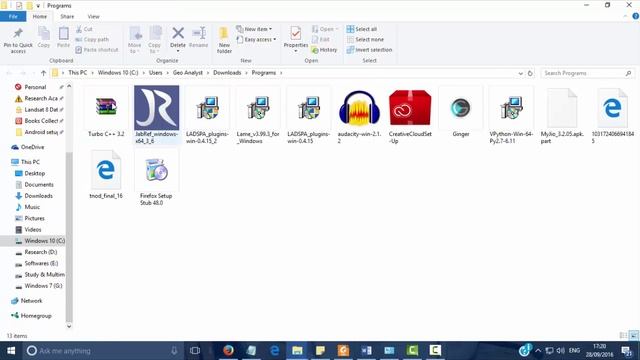The height and width of the screenshot is (360, 640).
Task: Click the Up one level arrow
Action: 43,73
